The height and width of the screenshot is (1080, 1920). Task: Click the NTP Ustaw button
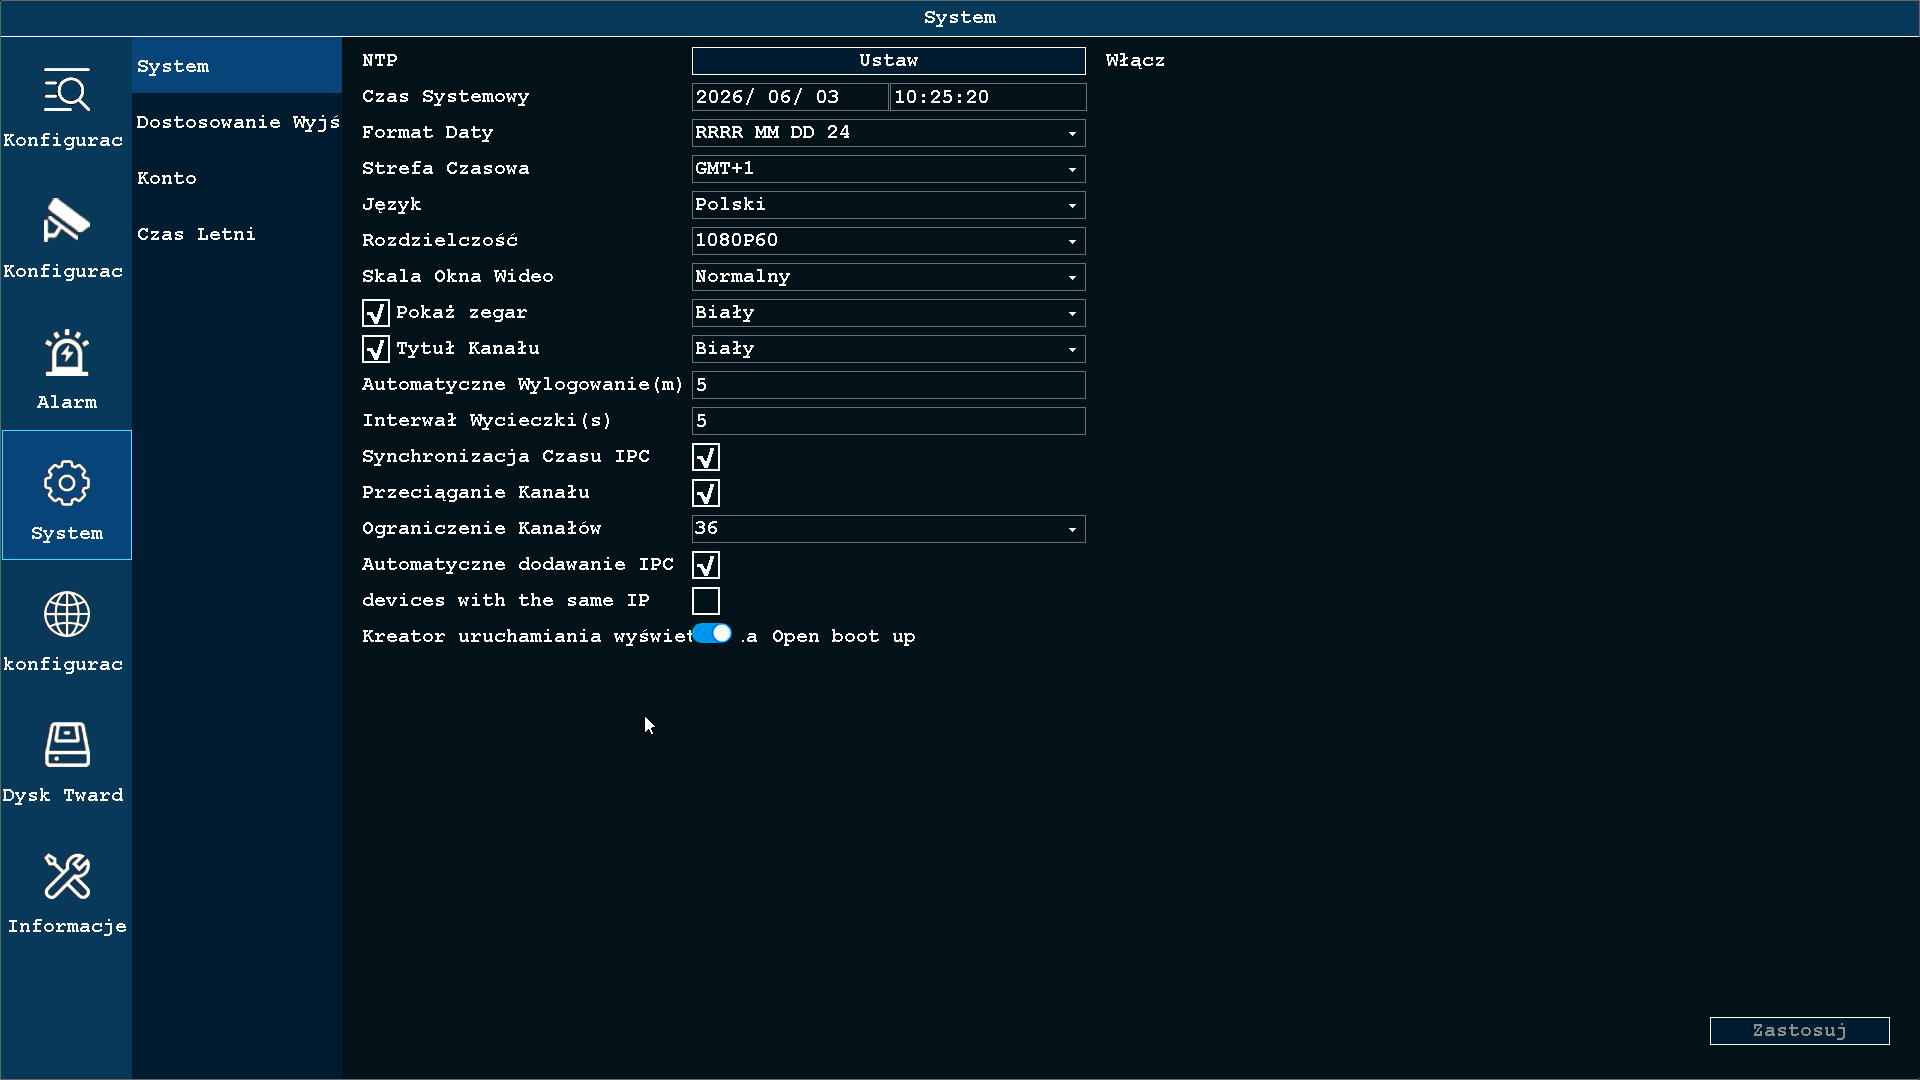coord(888,61)
